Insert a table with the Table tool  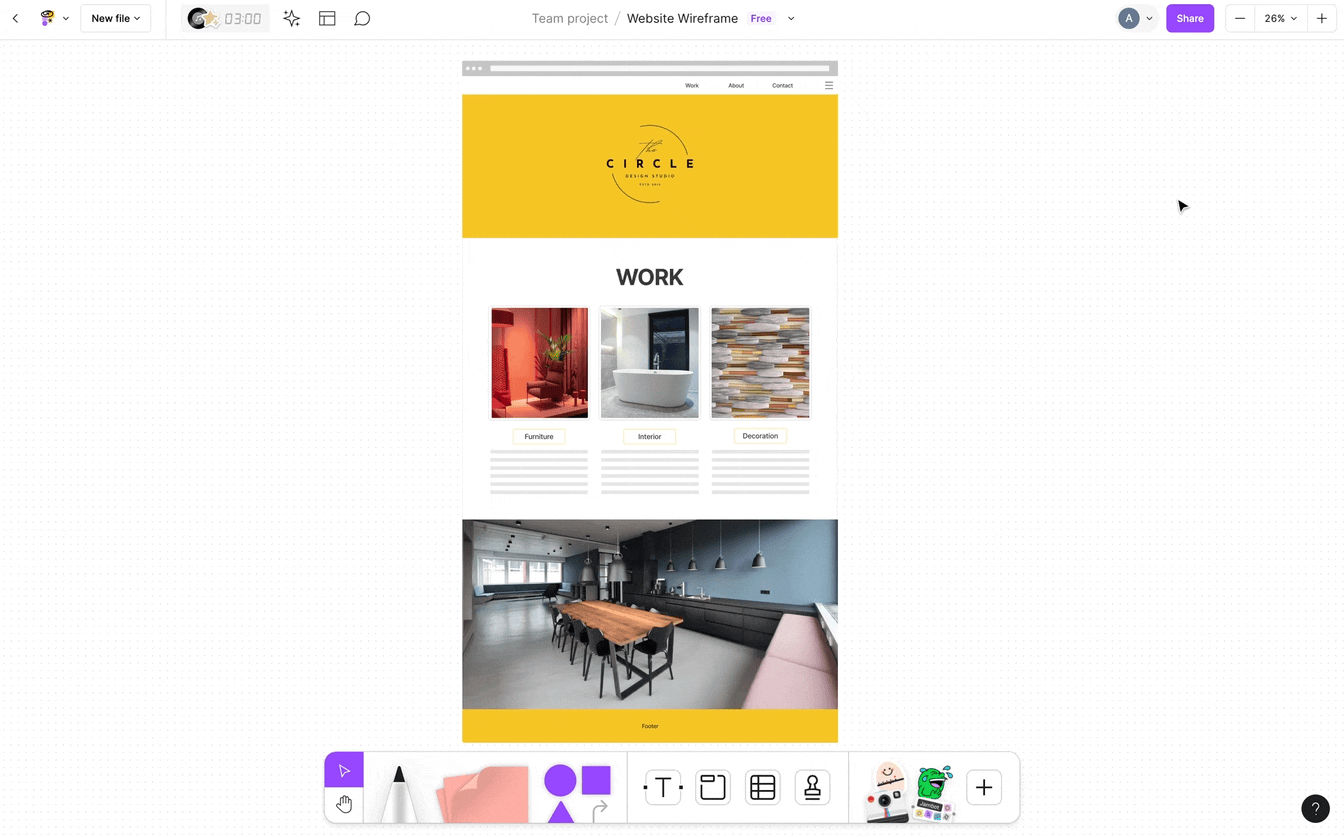(763, 788)
